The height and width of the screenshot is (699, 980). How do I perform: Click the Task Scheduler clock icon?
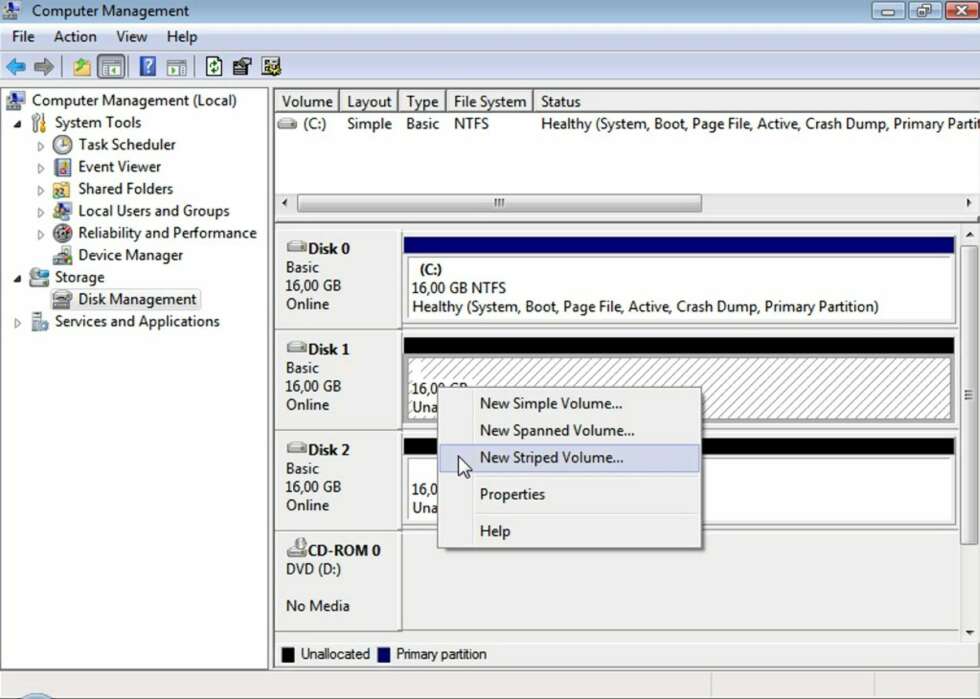pos(62,145)
